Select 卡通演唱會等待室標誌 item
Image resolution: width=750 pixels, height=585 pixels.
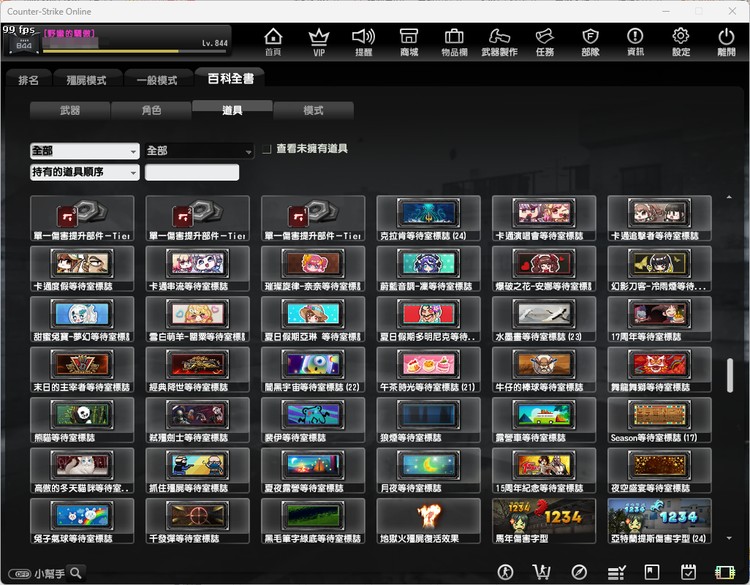pos(544,218)
